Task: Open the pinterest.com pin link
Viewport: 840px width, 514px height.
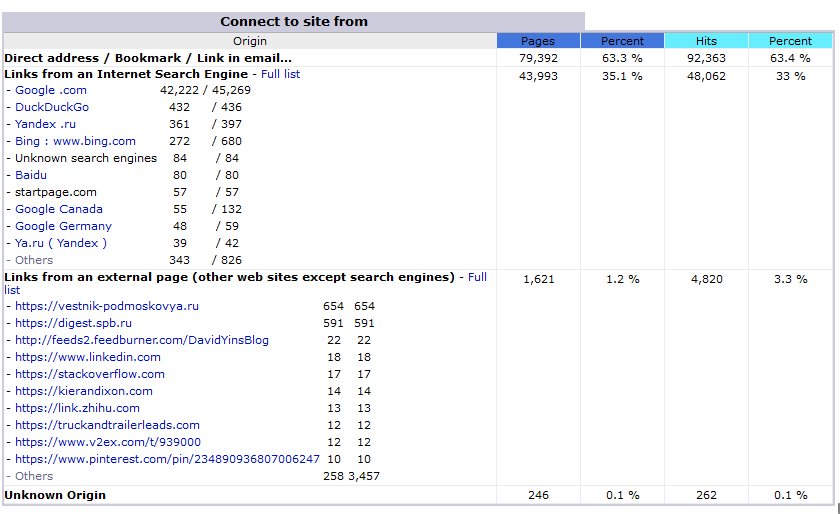Action: pos(167,459)
